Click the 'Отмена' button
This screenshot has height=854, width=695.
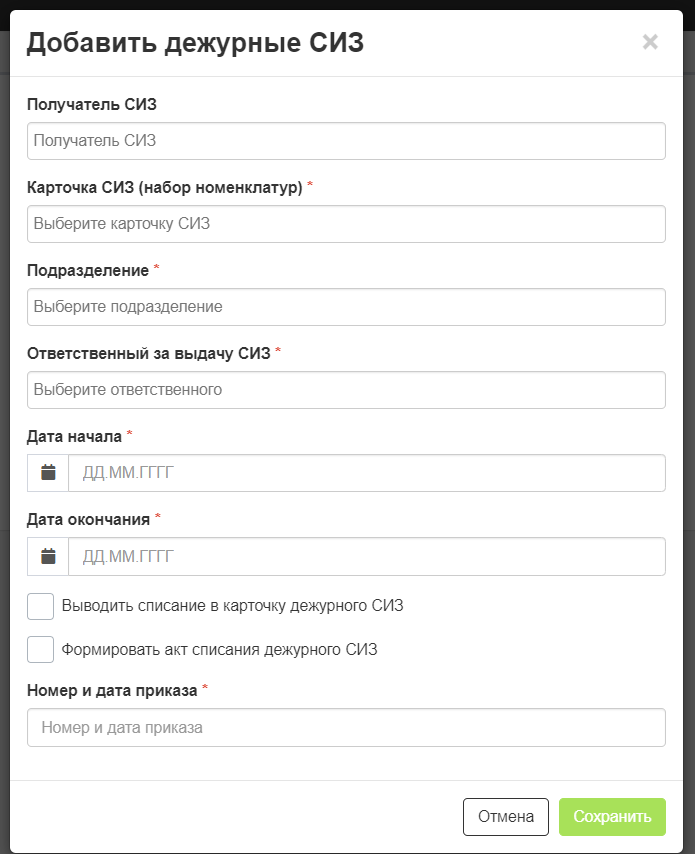505,816
